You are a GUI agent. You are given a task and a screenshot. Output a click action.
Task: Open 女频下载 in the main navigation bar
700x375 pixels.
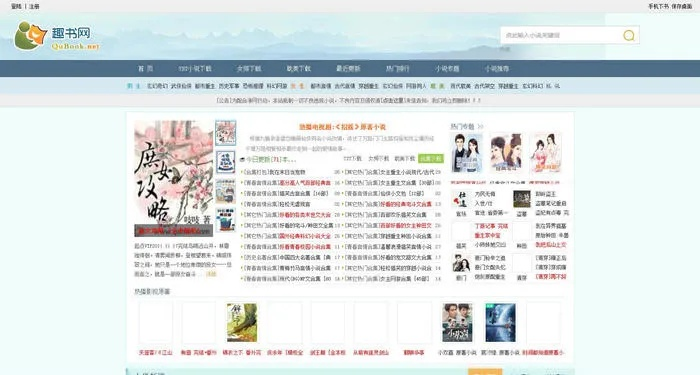pos(249,68)
